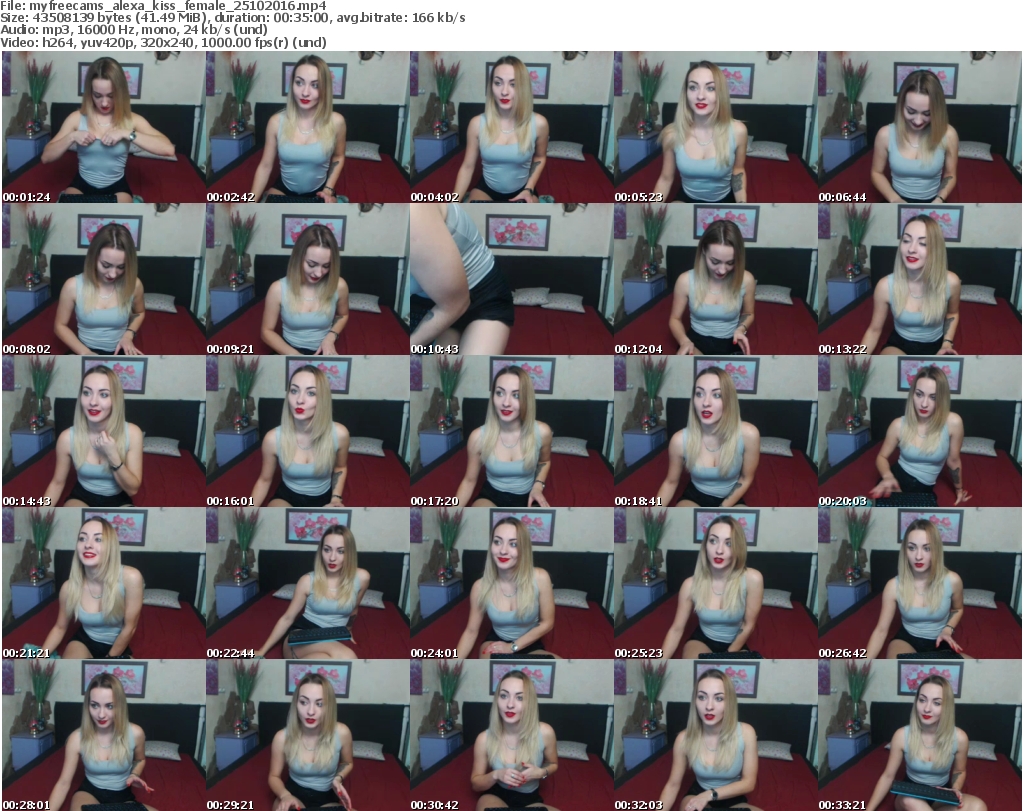Open the thumbnail marked 00:04:02

tap(511, 127)
